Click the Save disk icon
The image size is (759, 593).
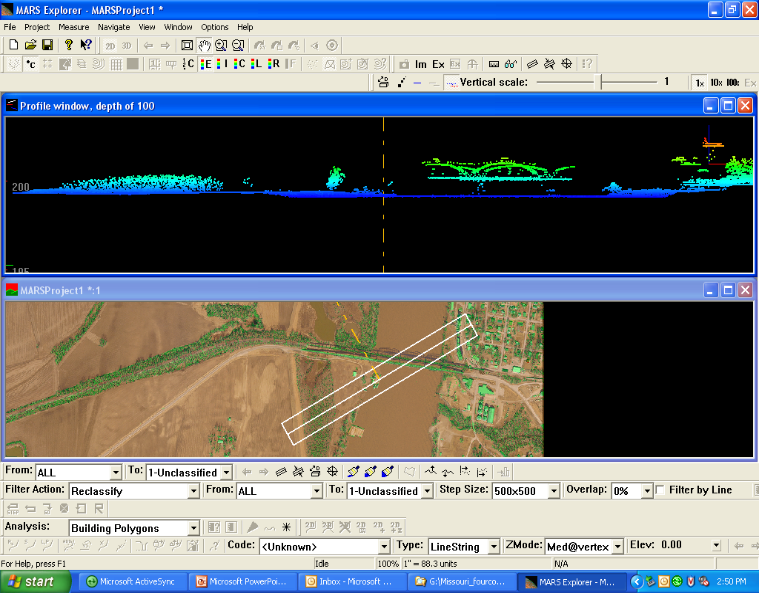point(46,45)
